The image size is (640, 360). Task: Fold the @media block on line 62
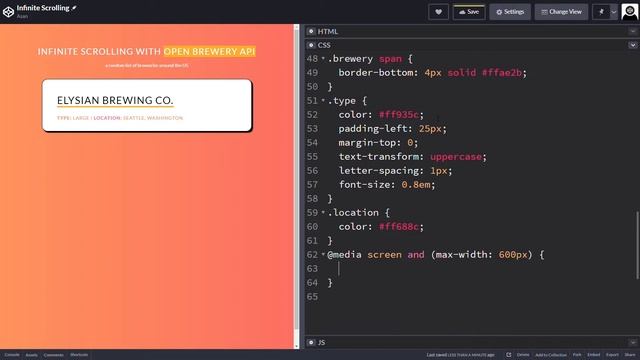[x=323, y=254]
